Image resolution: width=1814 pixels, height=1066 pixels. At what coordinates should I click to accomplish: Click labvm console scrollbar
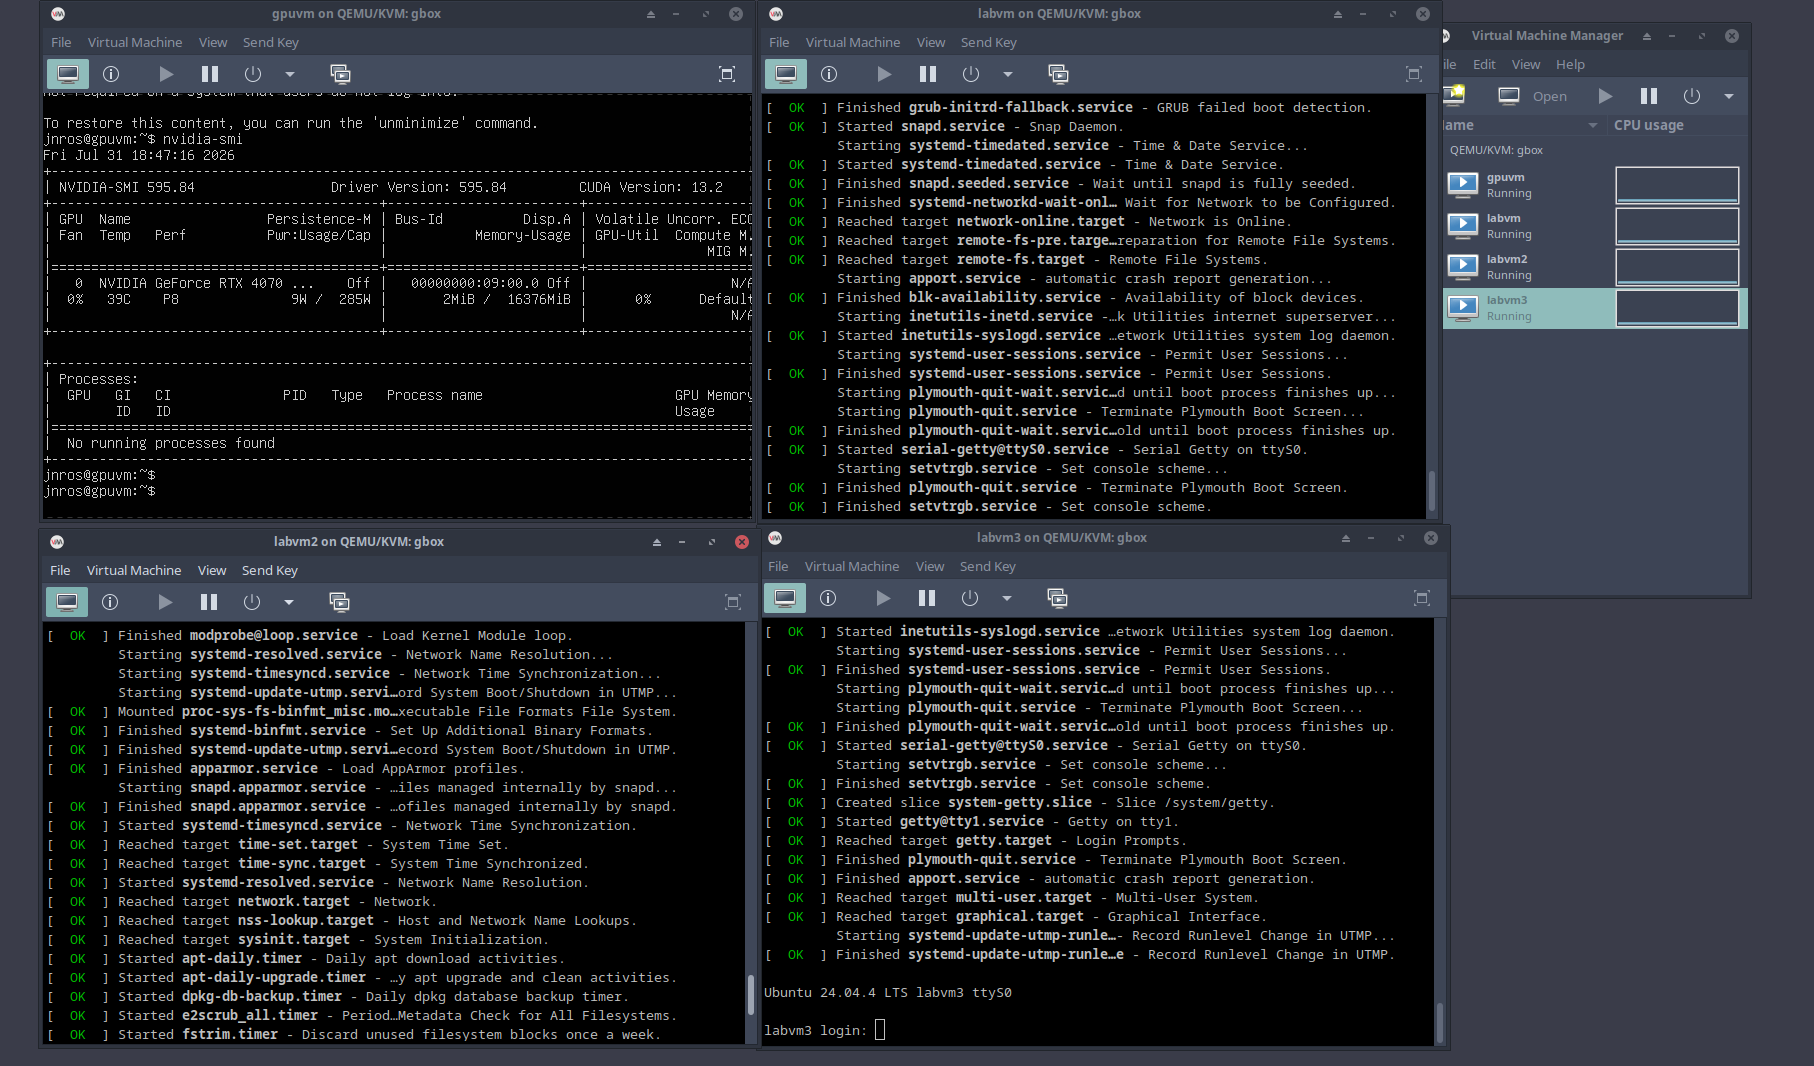coord(1432,490)
